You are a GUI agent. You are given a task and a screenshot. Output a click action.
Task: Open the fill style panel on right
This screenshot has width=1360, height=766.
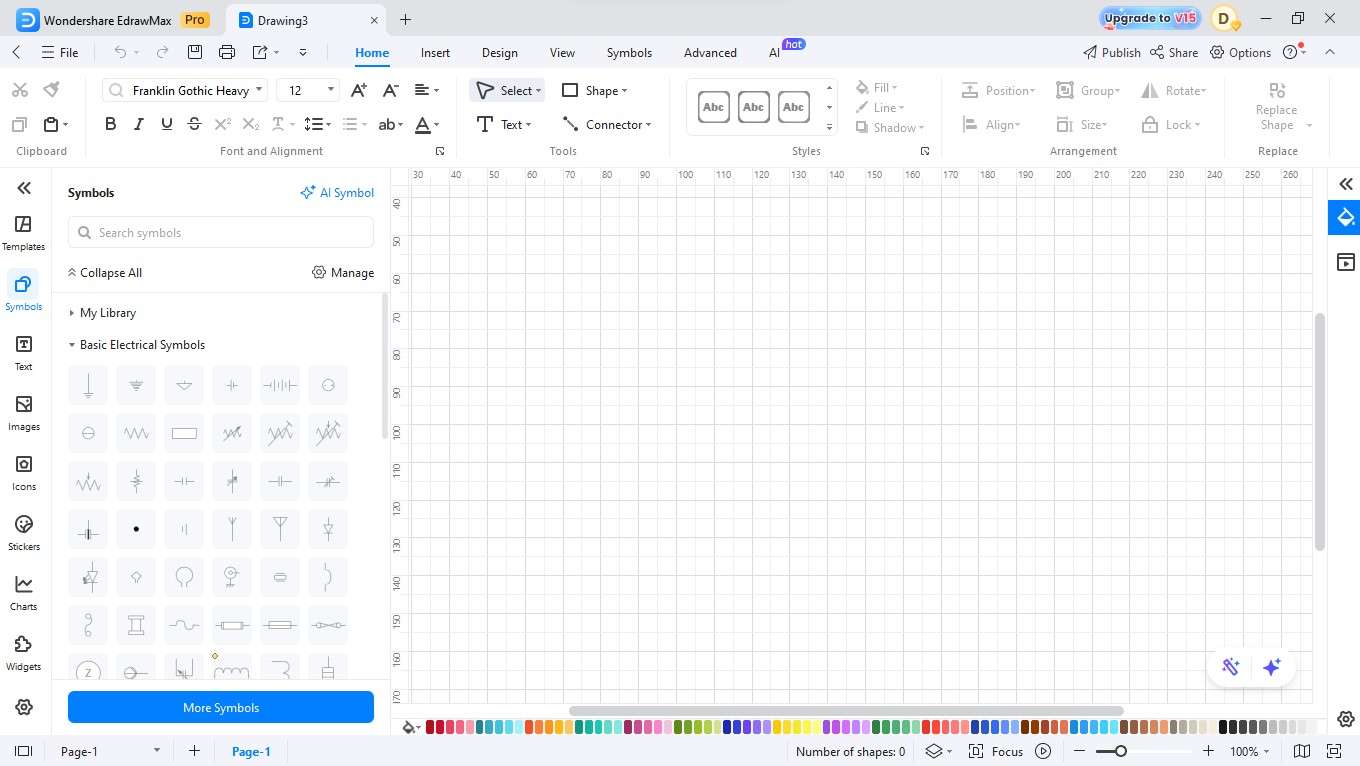[x=1345, y=218]
